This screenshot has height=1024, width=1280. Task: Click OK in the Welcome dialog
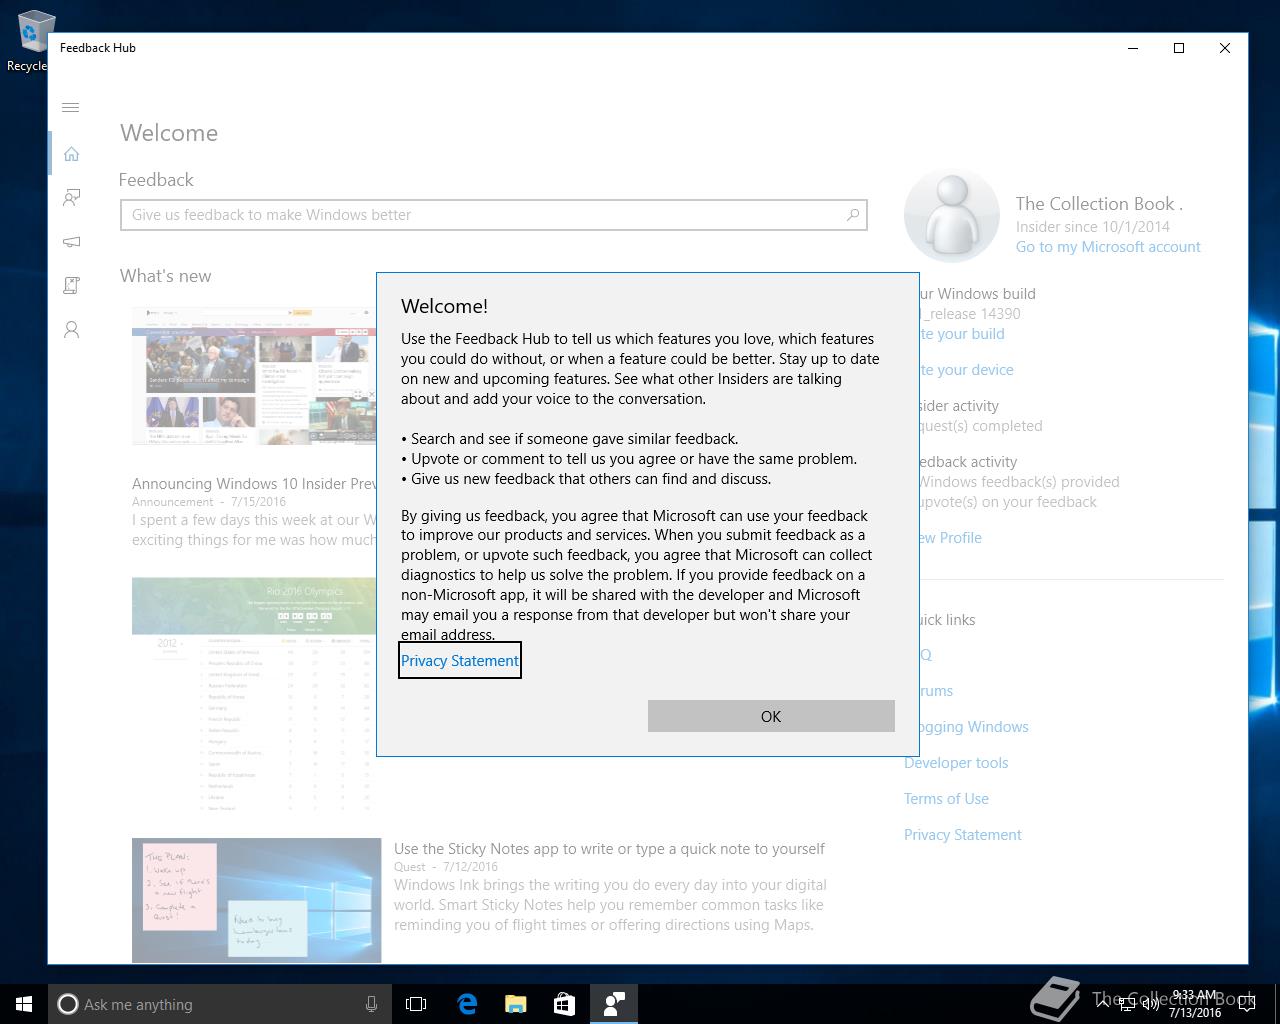771,716
